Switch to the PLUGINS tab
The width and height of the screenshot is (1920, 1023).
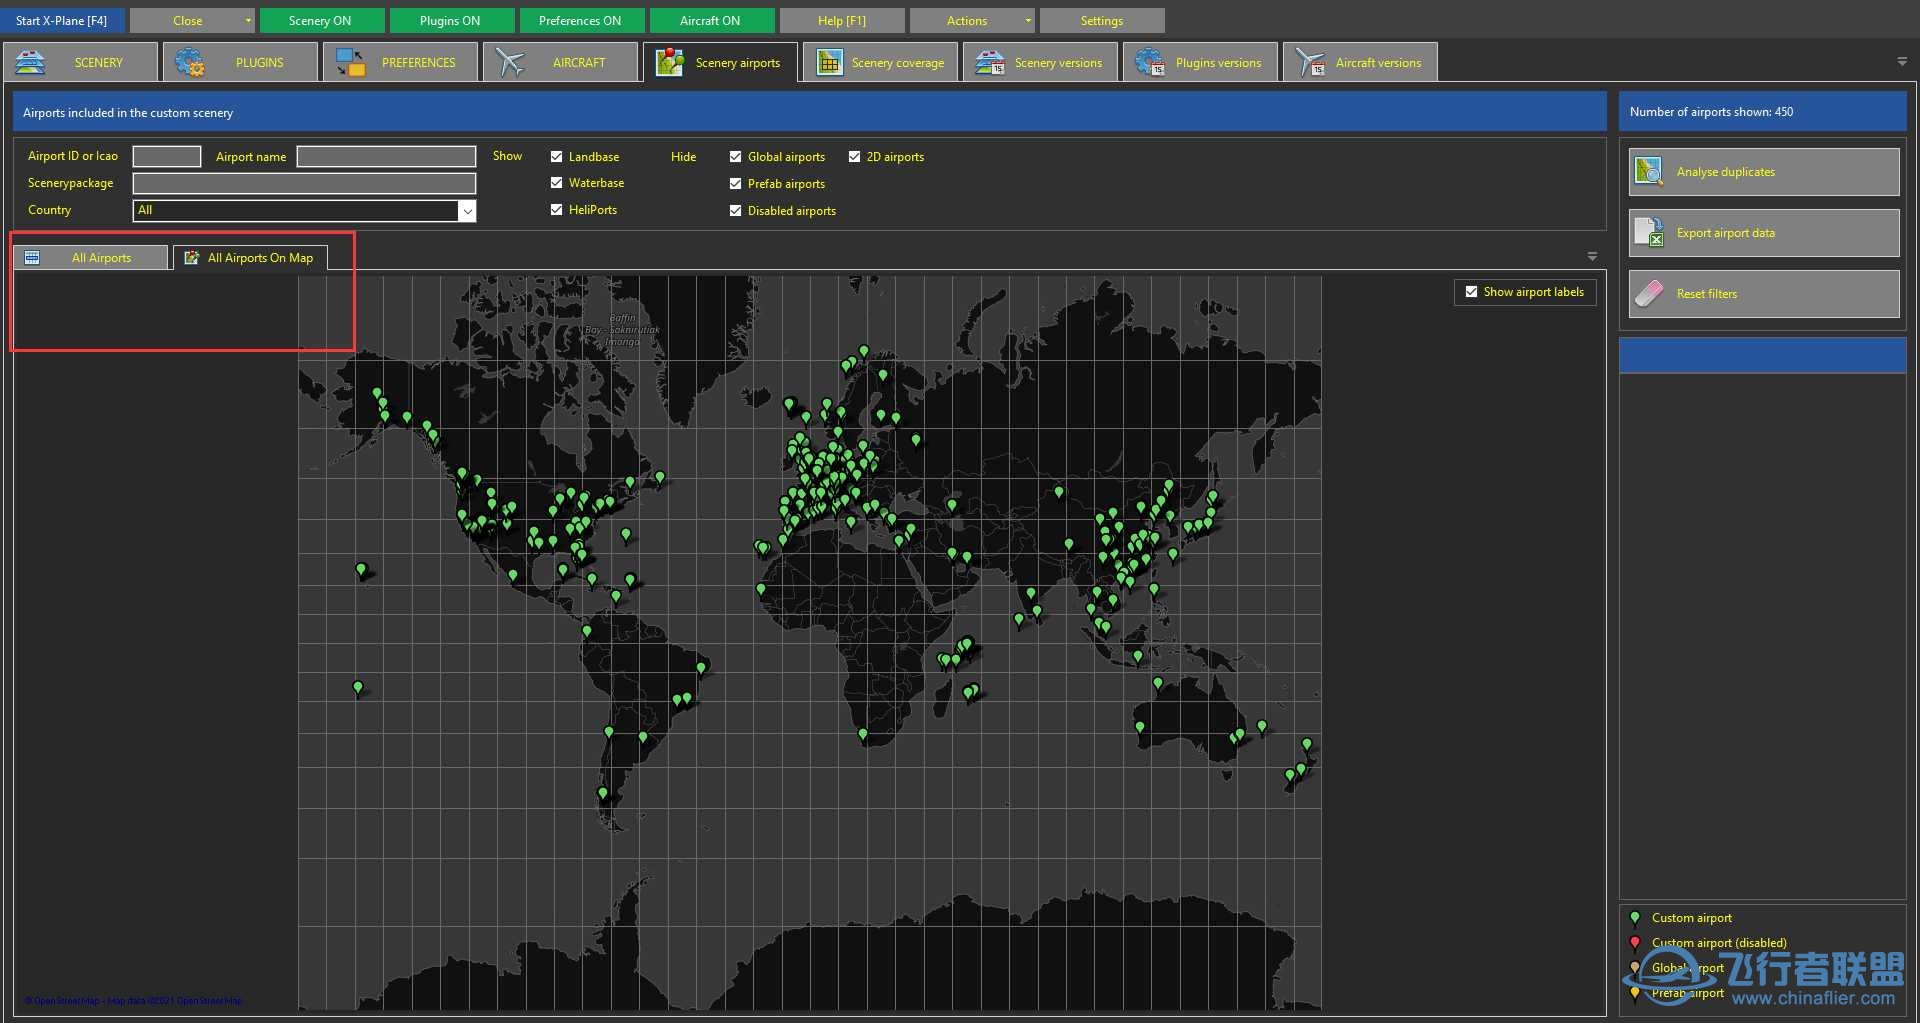pyautogui.click(x=241, y=62)
